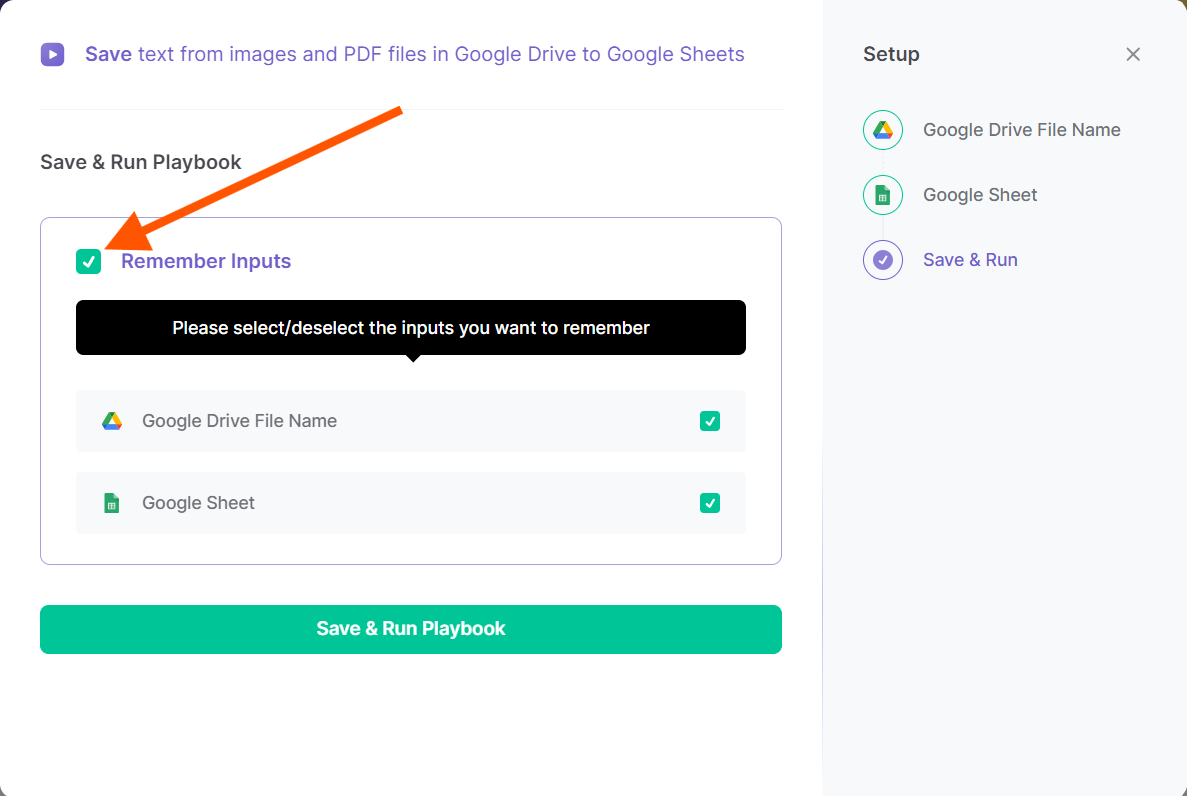Click the Google Sheet input row text
Image resolution: width=1187 pixels, height=796 pixels.
(198, 503)
